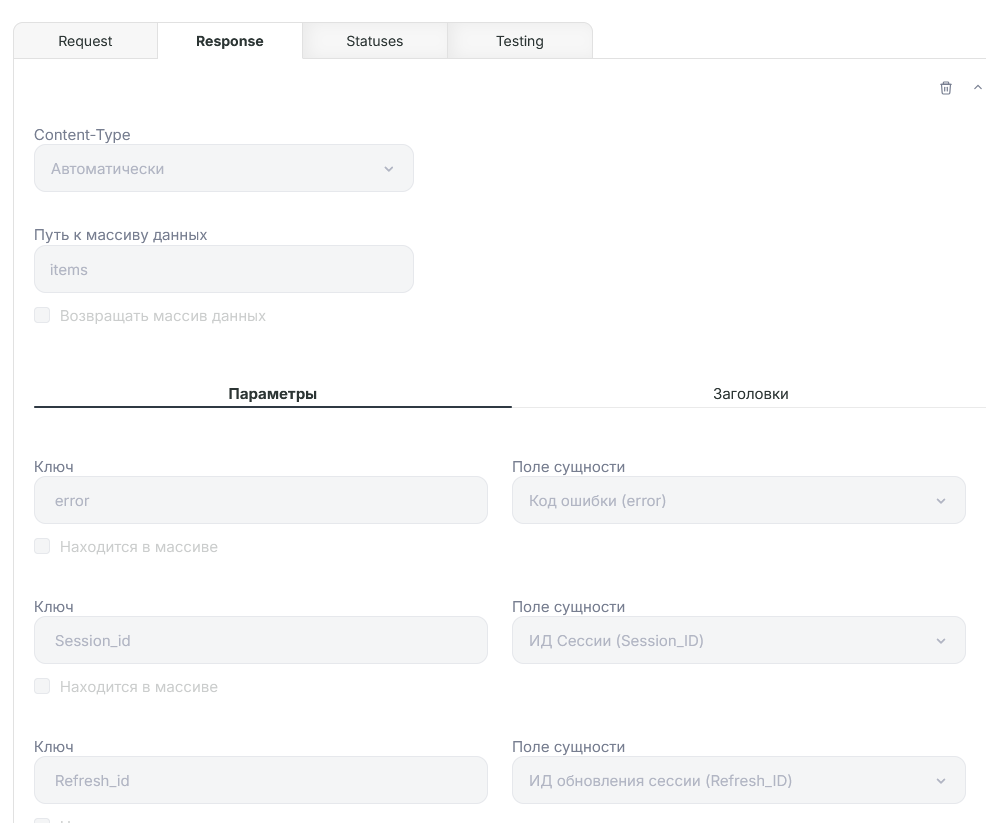Toggle Находится в массиве under Session_id key
This screenshot has width=986, height=823.
pyautogui.click(x=42, y=686)
